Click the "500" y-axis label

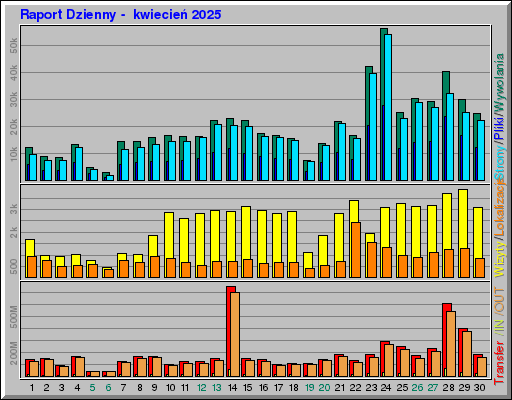point(14,267)
